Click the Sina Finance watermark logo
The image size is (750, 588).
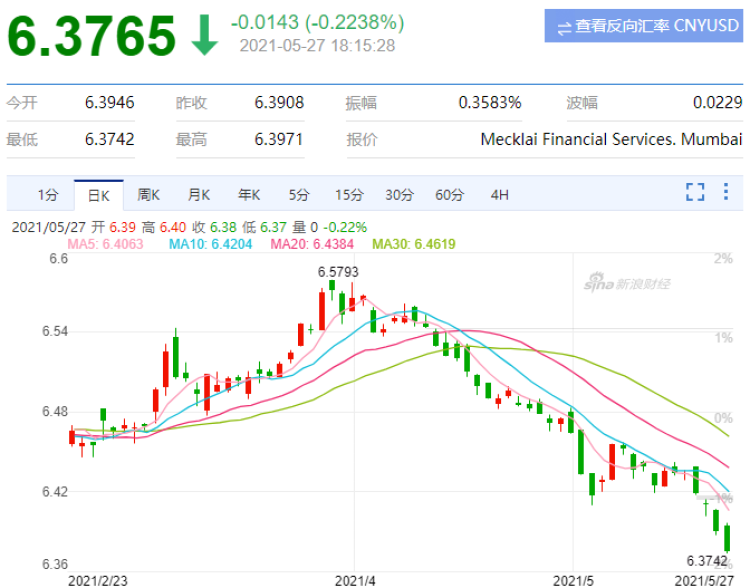[x=627, y=283]
